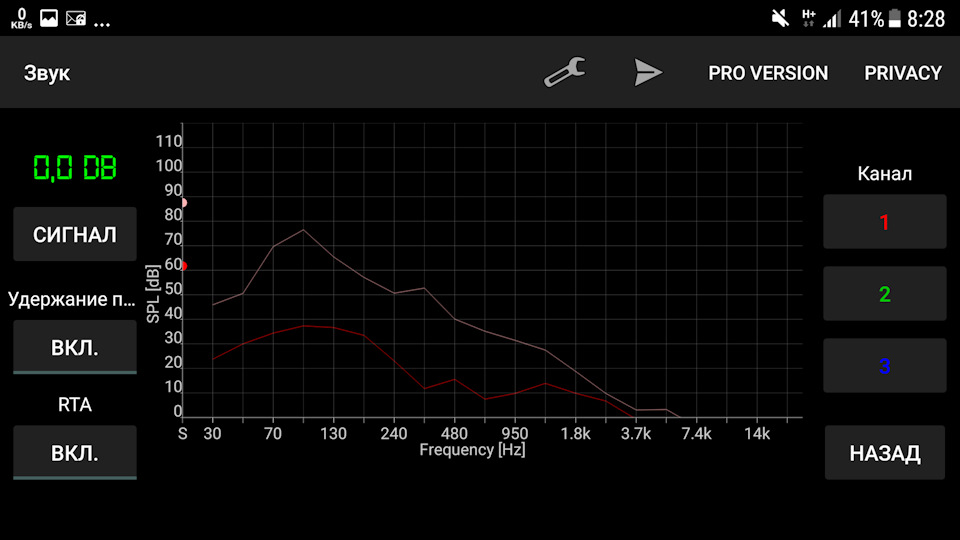This screenshot has height=540, width=960.
Task: Select channel 1 in red
Action: [x=885, y=222]
